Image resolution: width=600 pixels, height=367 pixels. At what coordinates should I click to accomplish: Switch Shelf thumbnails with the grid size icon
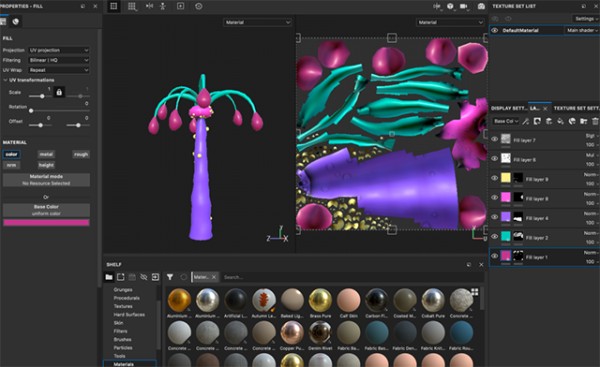tap(474, 292)
